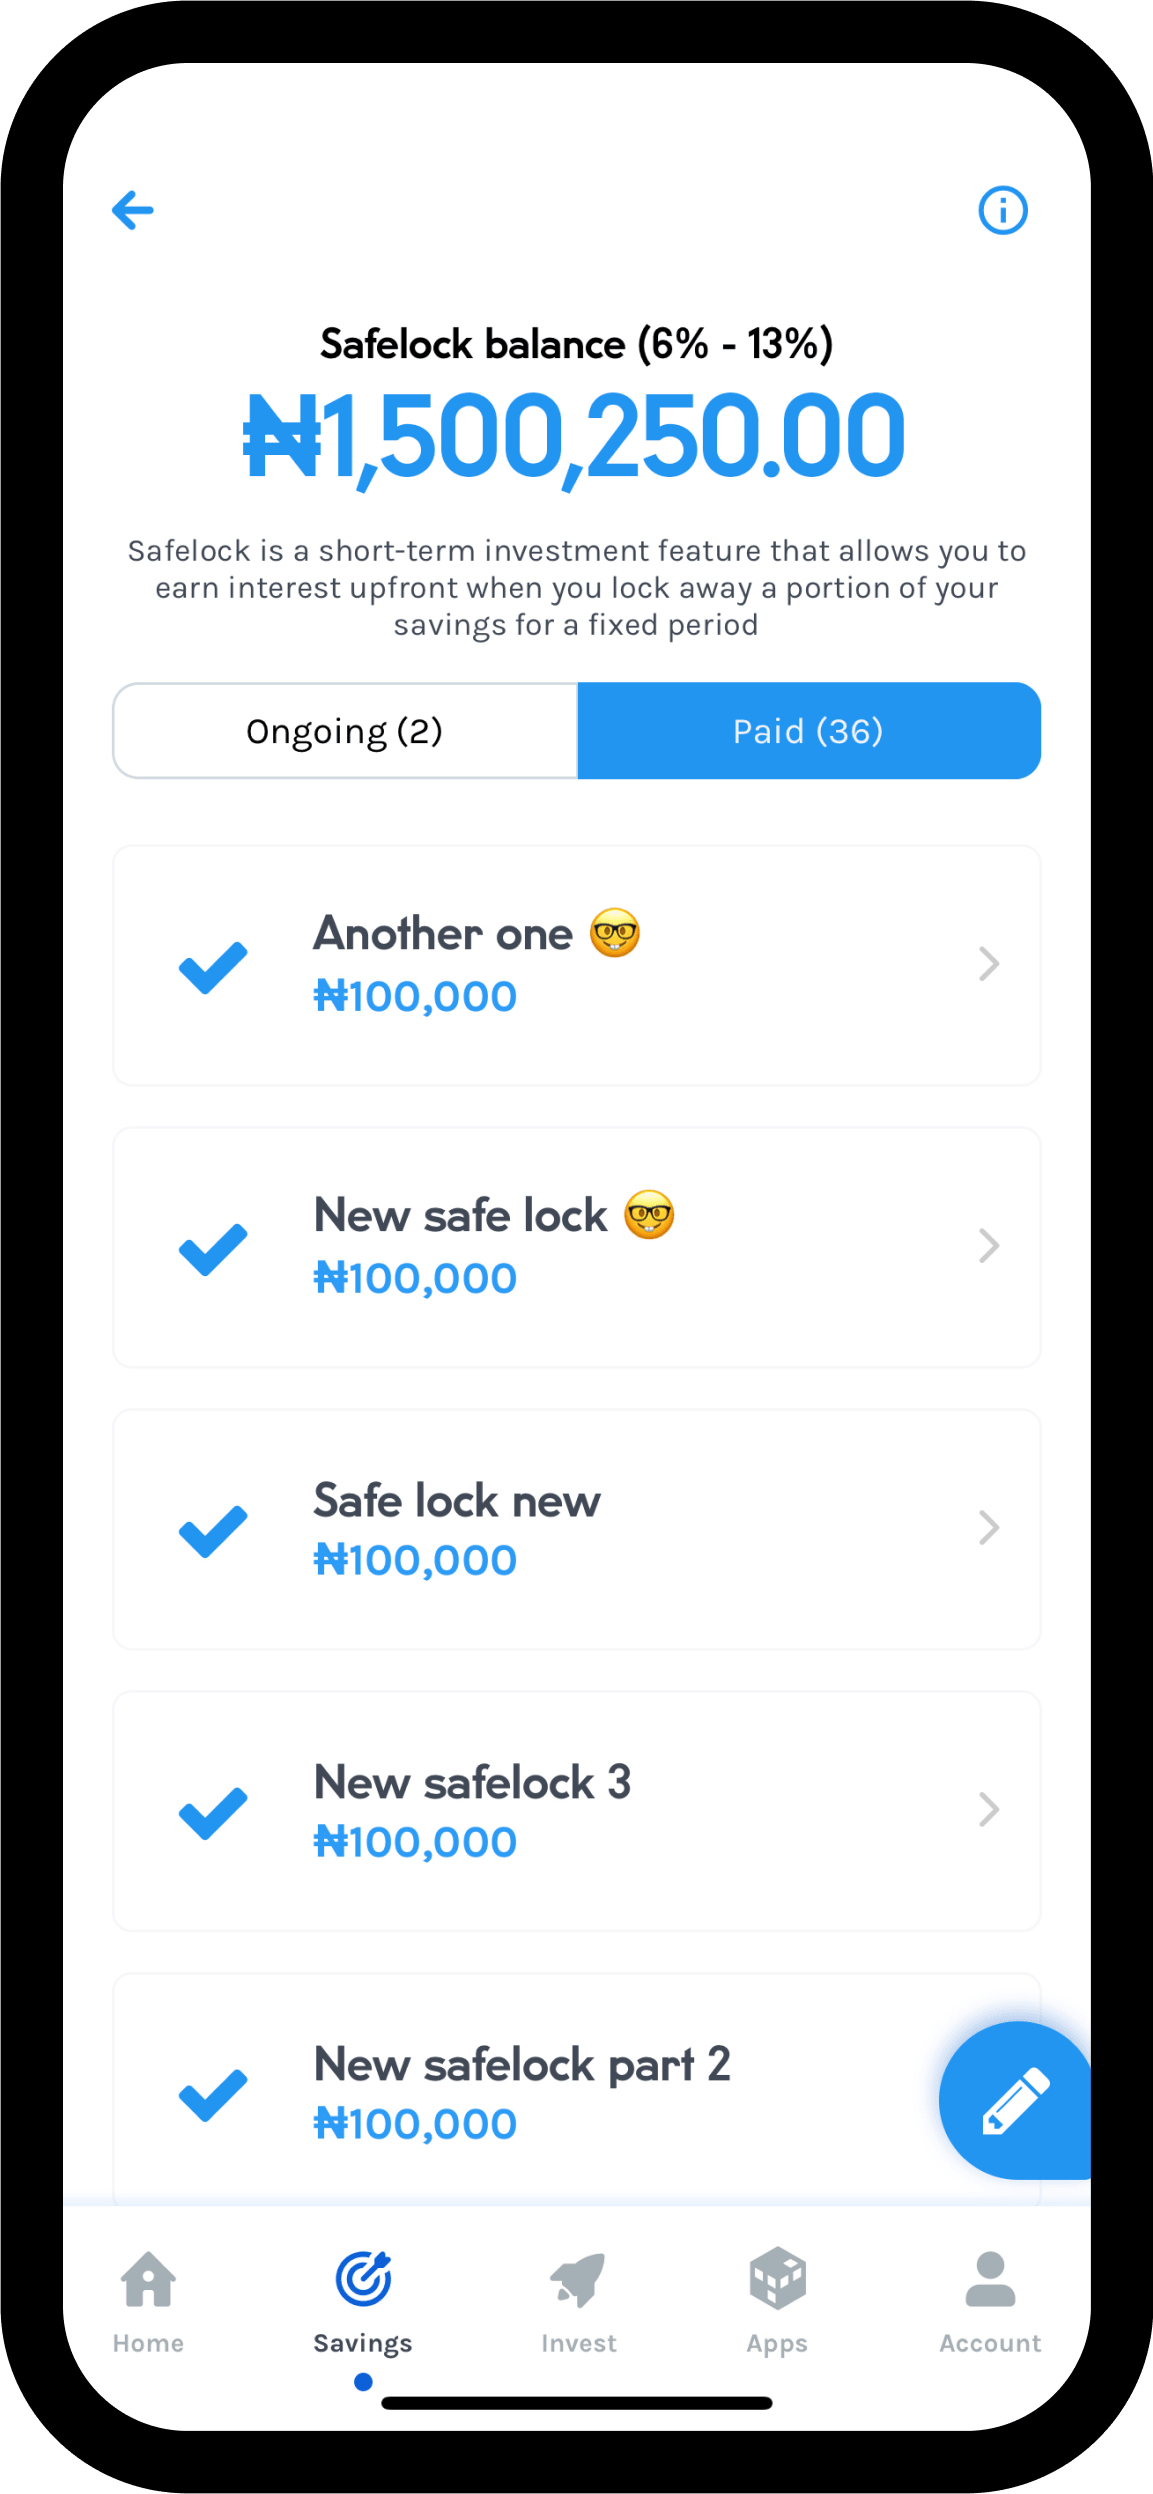Expand New safelock 3 chevron
The height and width of the screenshot is (2494, 1153).
(989, 1810)
